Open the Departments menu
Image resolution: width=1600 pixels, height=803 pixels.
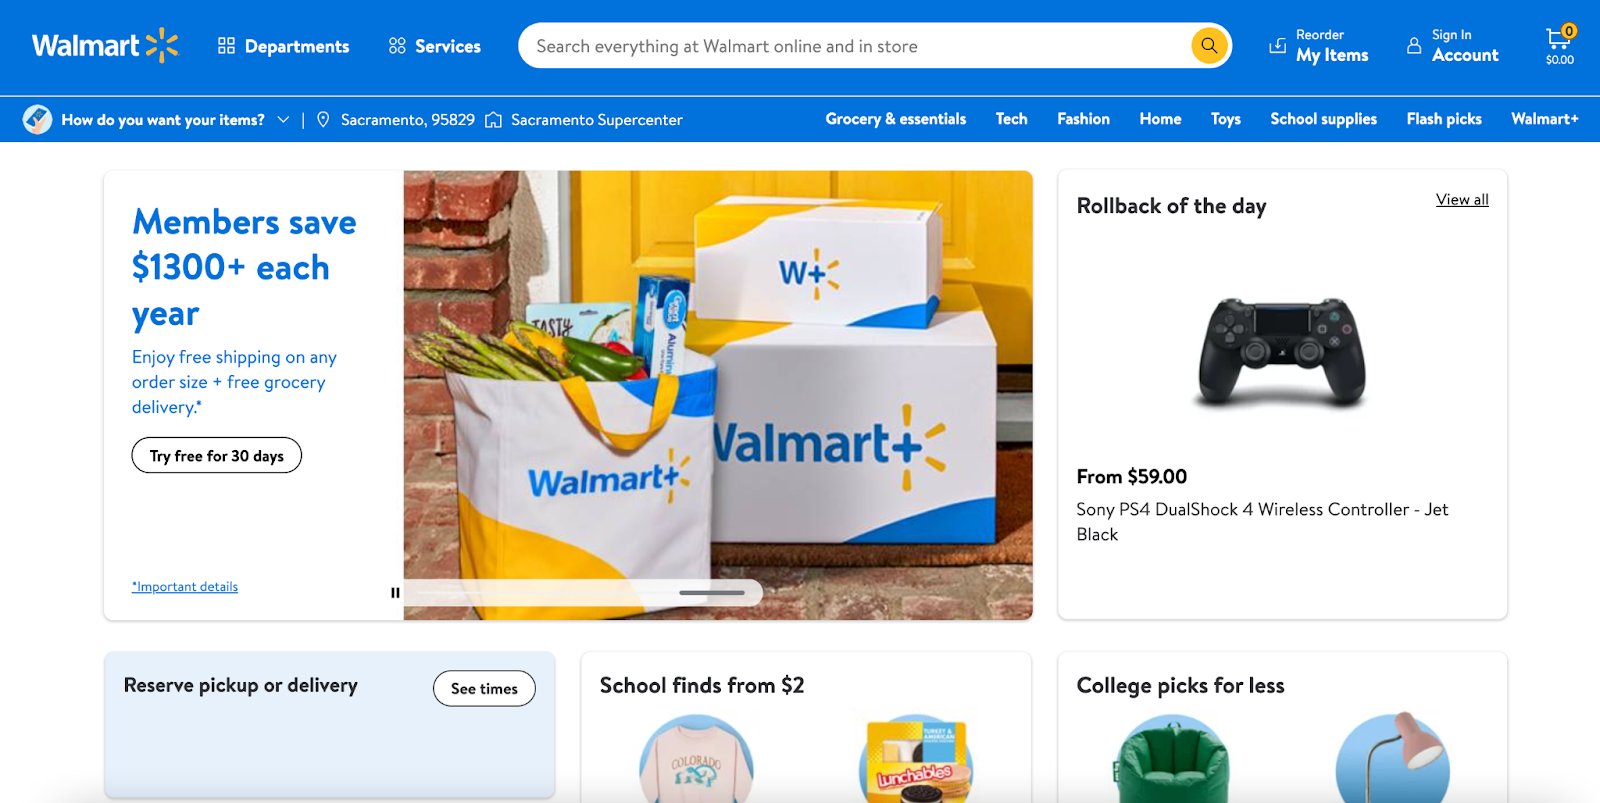point(284,46)
